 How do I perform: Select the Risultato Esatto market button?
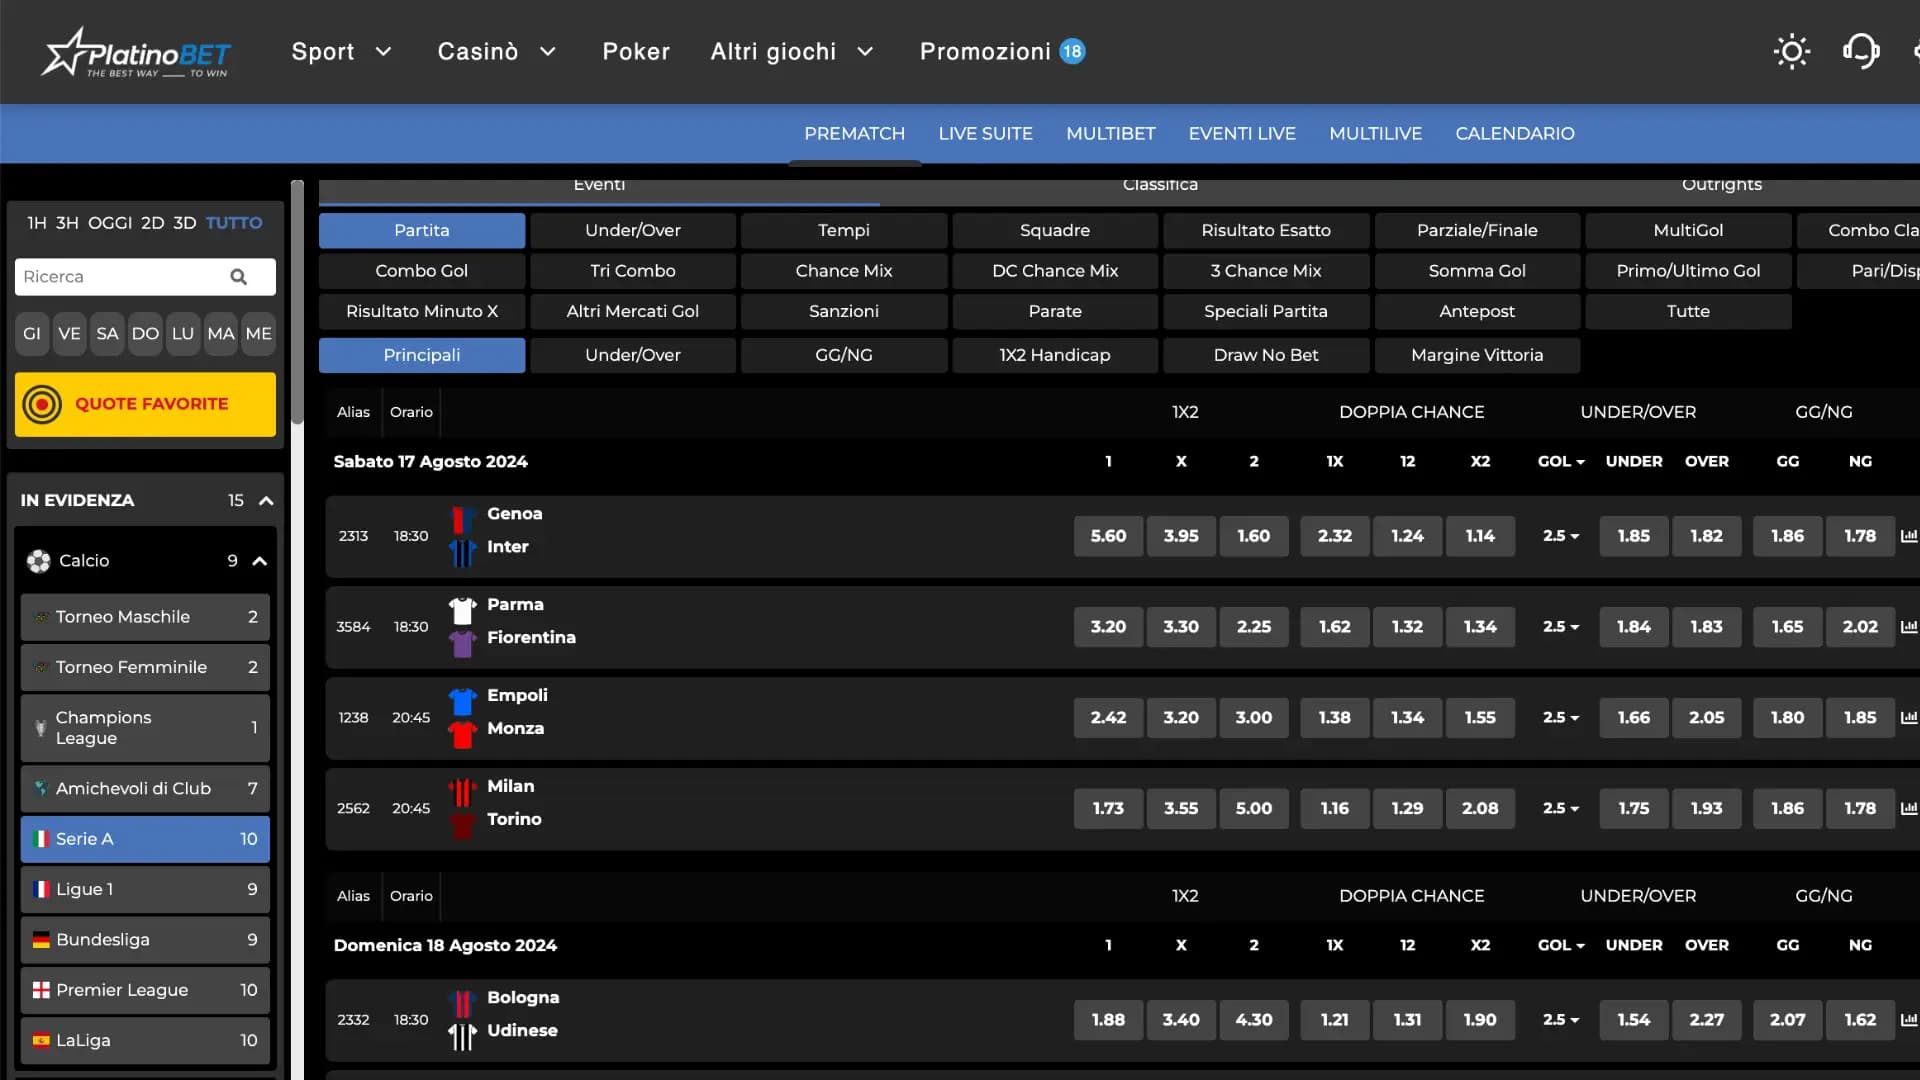pos(1265,230)
